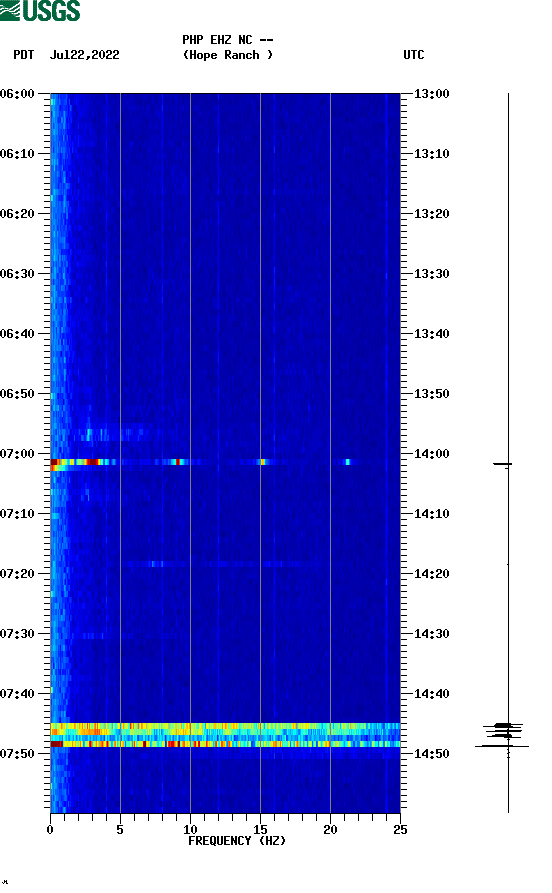The image size is (552, 893).
Task: Click the 14:50 UTC time label
Action: coord(432,753)
